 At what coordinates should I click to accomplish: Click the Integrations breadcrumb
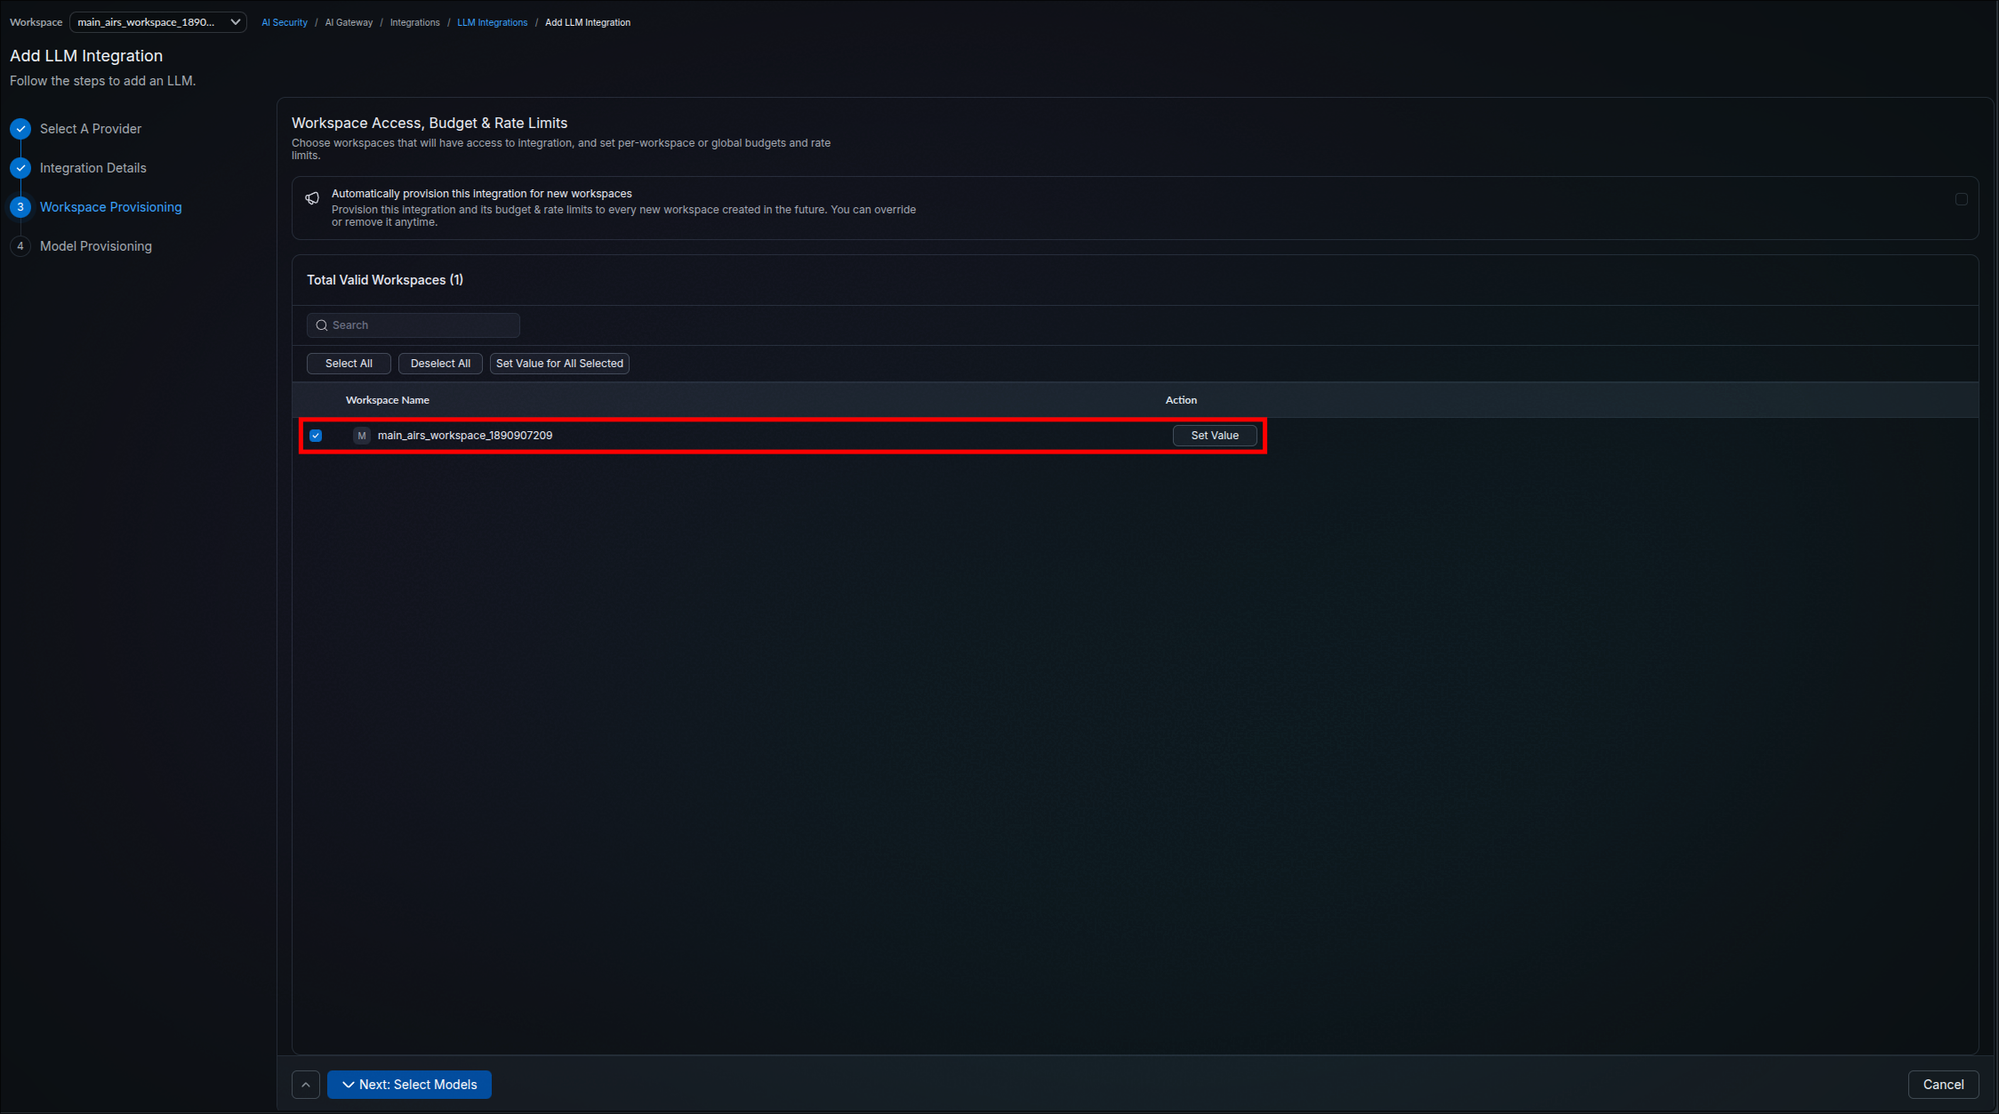pyautogui.click(x=414, y=22)
